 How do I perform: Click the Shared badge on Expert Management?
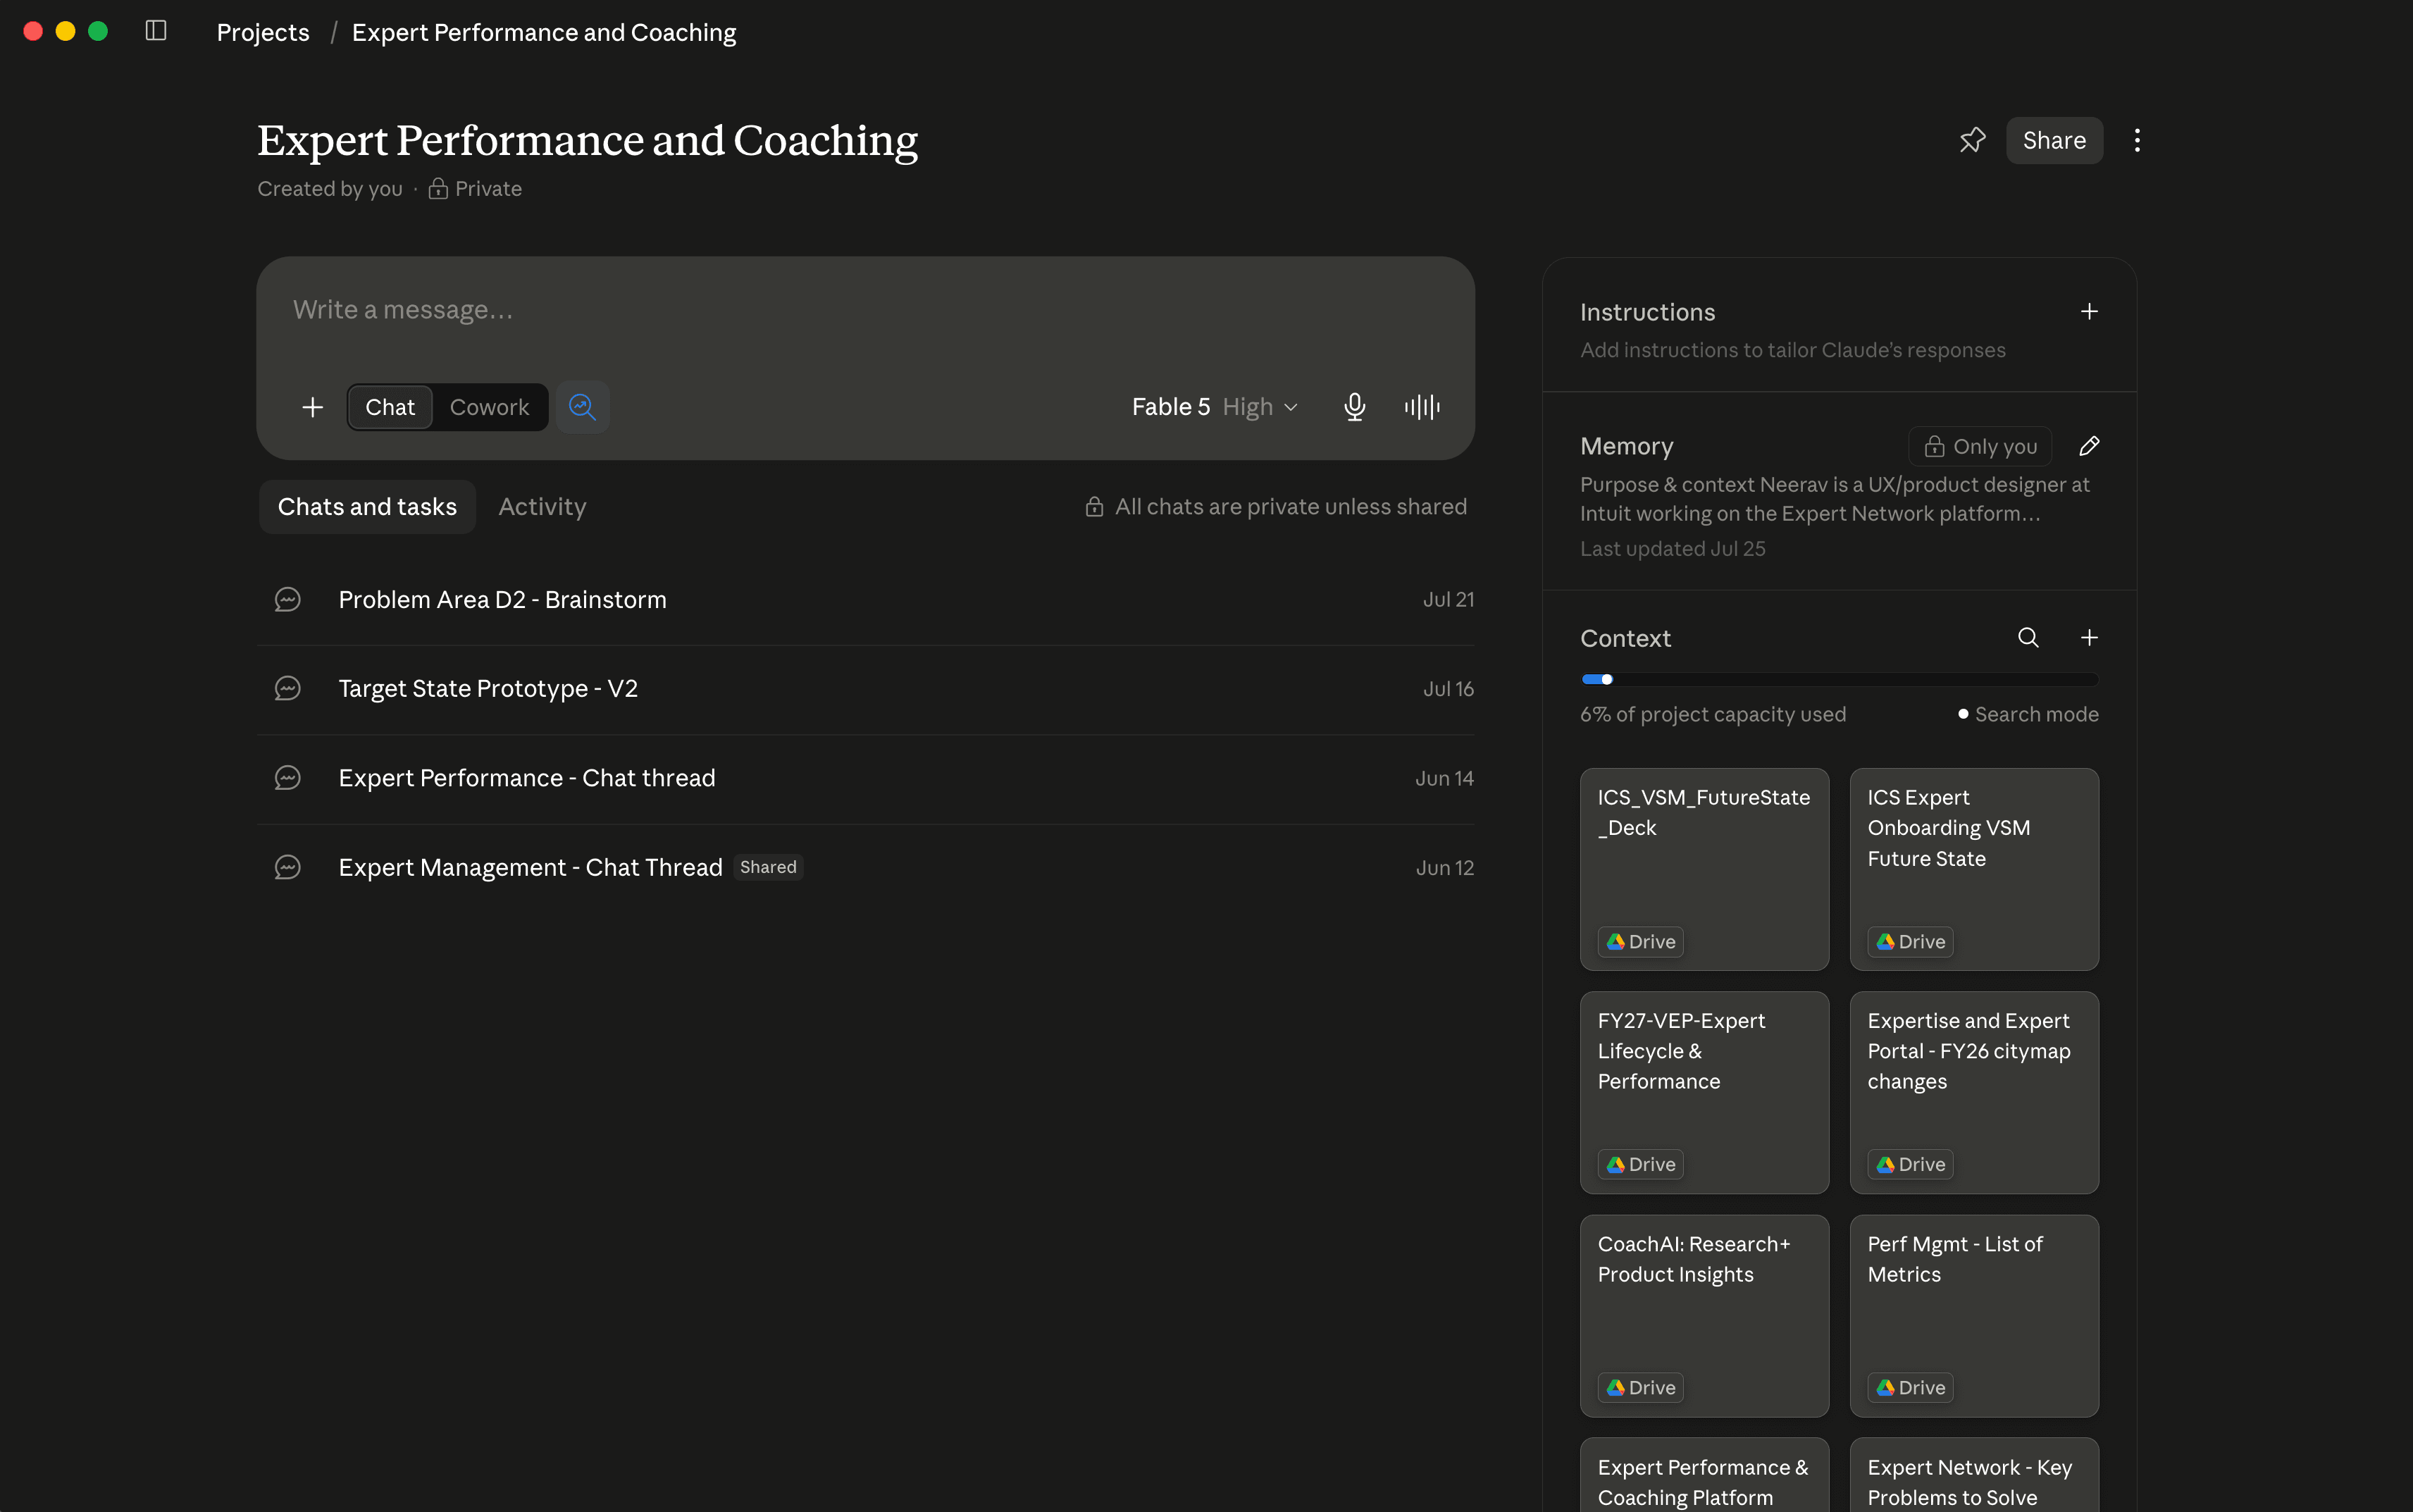click(x=768, y=867)
